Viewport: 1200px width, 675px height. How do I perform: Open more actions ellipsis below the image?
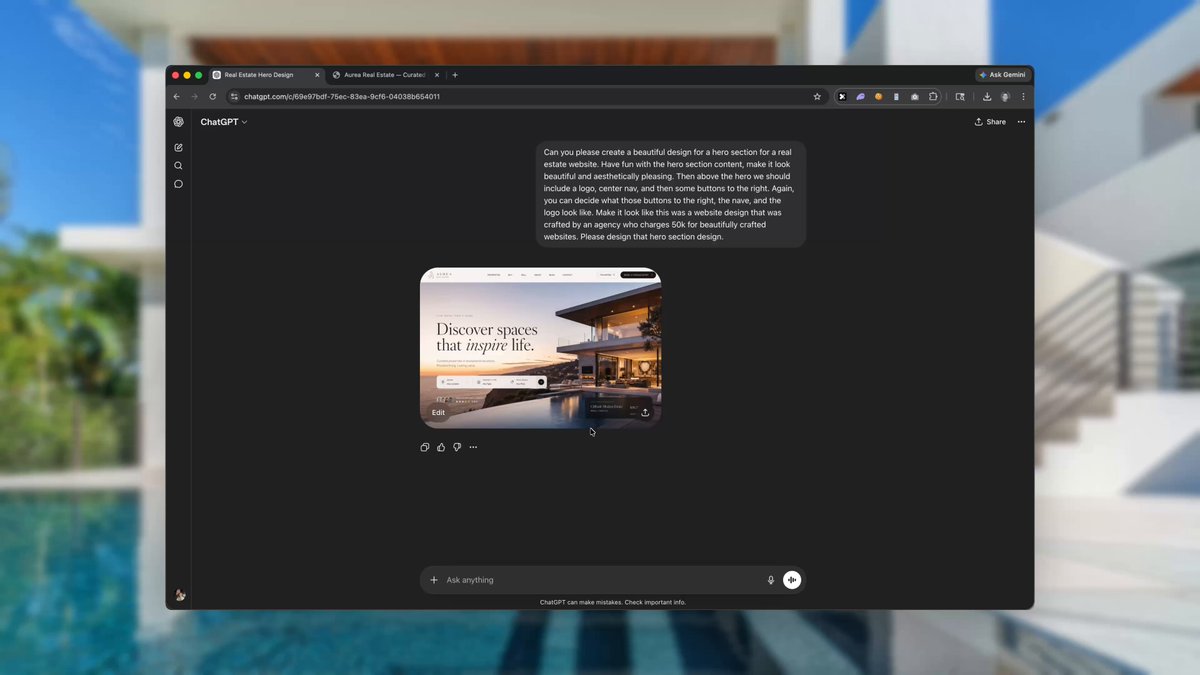click(473, 447)
